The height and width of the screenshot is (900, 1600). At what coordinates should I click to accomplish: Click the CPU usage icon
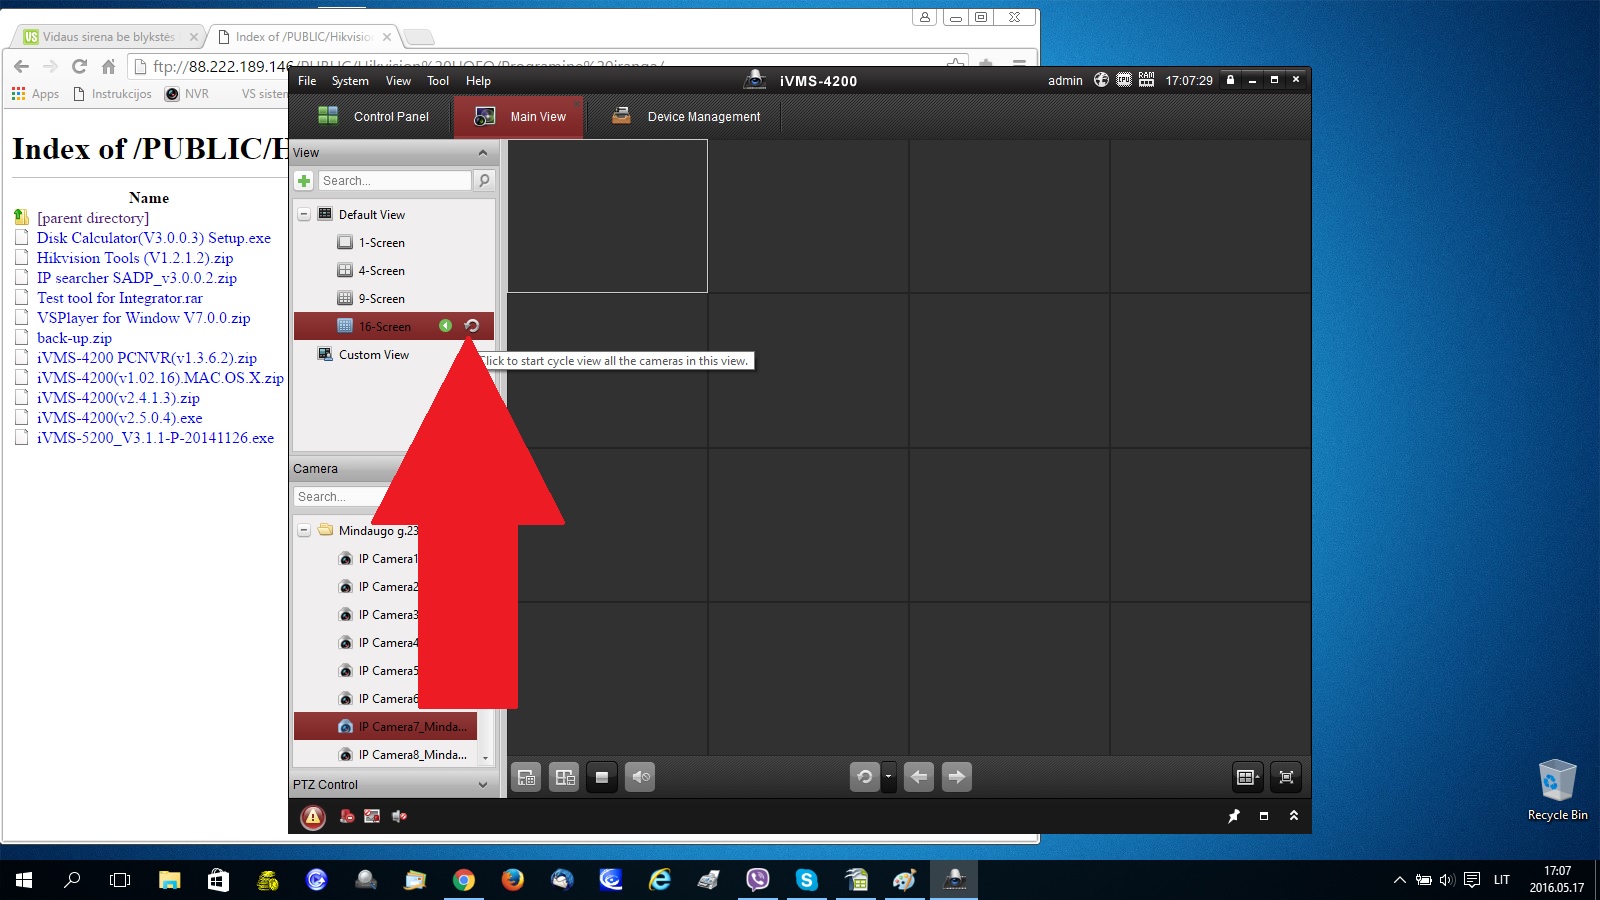coord(1124,80)
